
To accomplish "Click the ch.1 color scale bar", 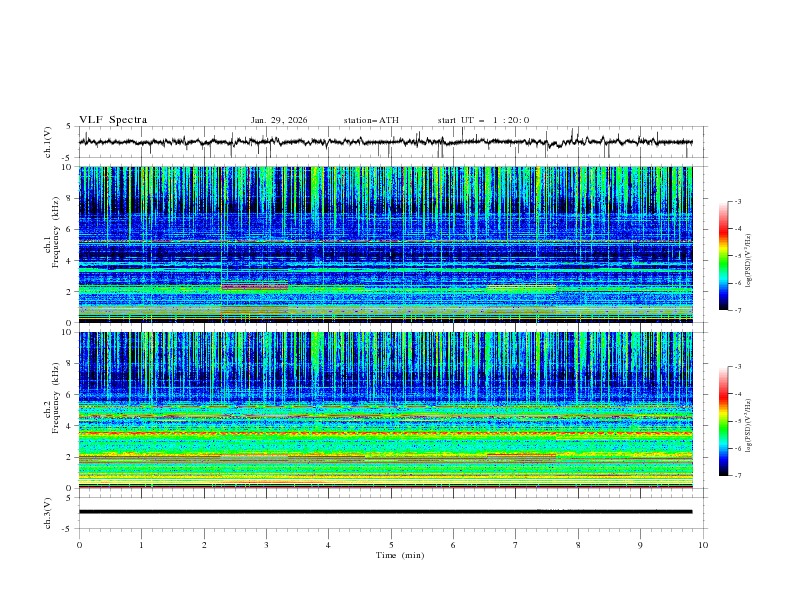I will coord(723,256).
